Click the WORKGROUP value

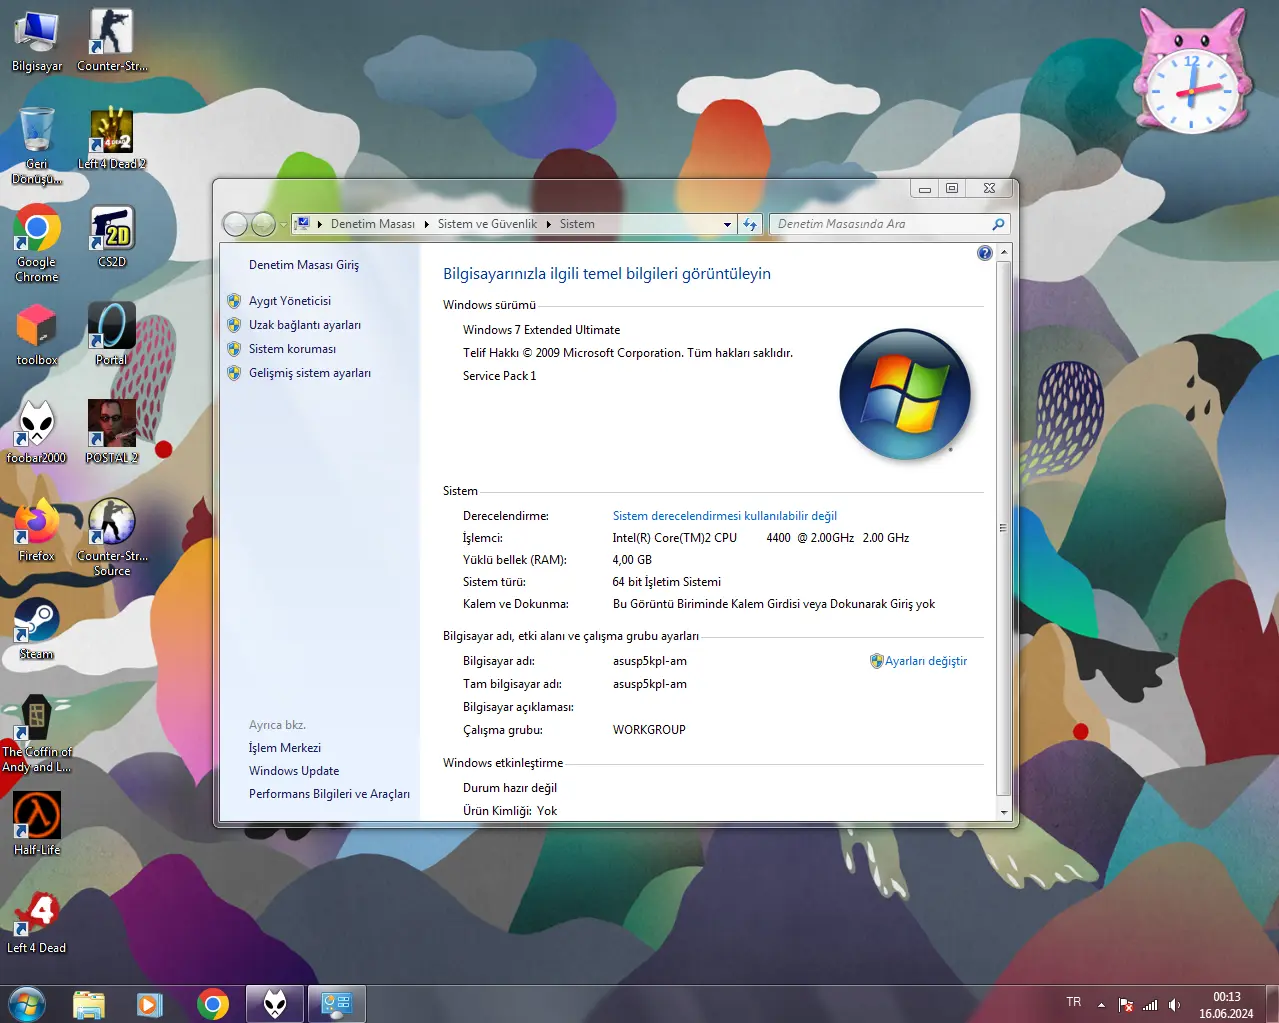tap(649, 730)
